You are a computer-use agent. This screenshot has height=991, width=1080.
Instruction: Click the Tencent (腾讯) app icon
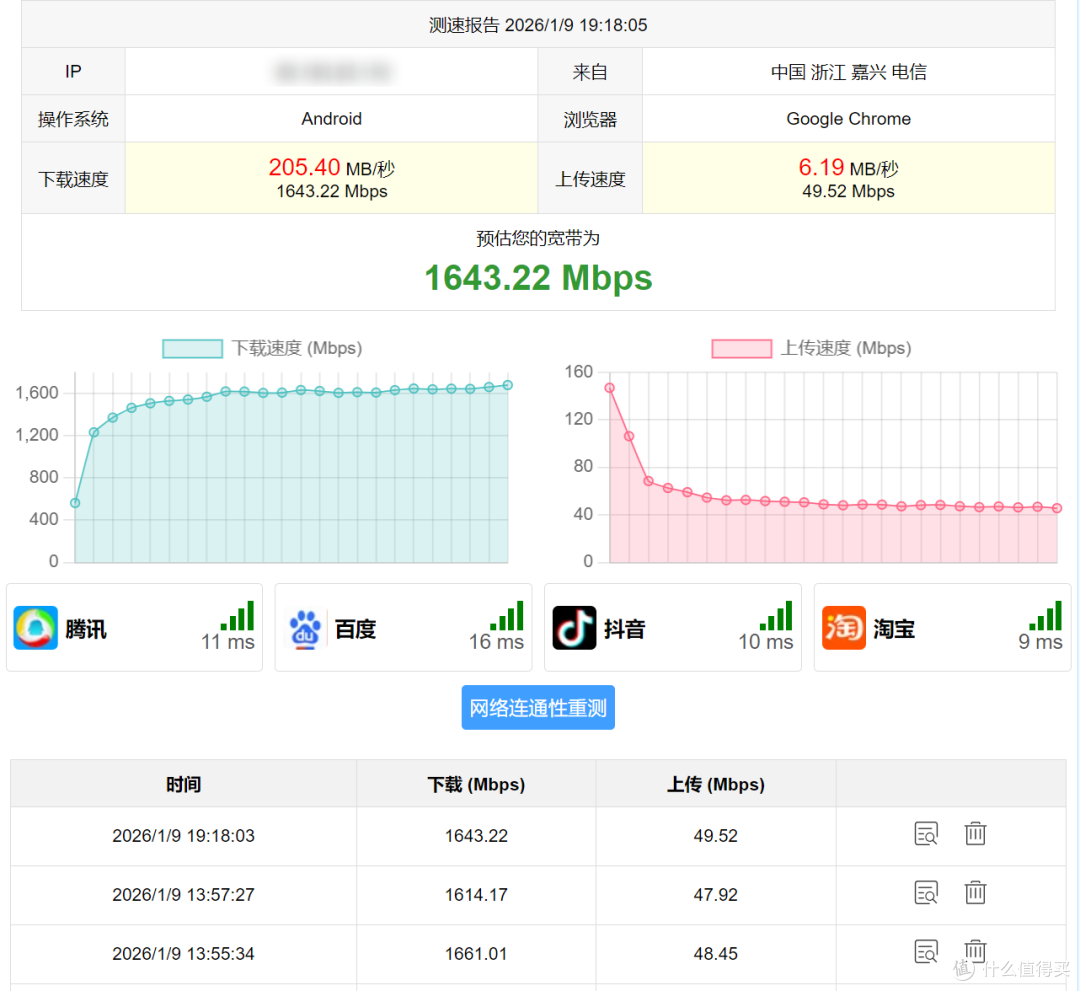pos(35,627)
